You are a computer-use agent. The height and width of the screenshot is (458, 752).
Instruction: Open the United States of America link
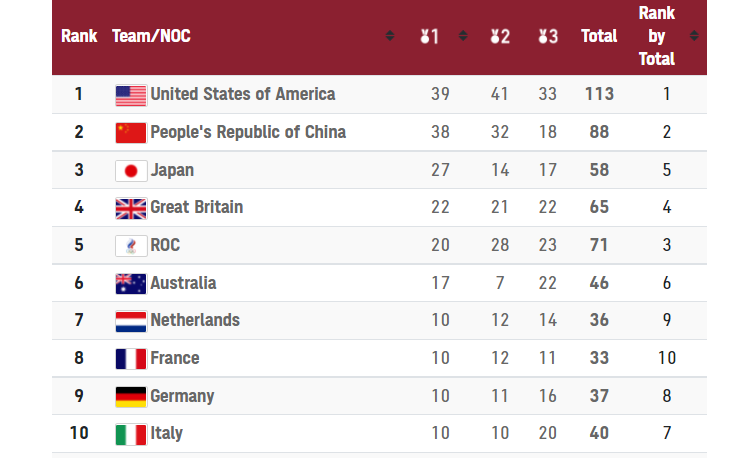(x=243, y=94)
